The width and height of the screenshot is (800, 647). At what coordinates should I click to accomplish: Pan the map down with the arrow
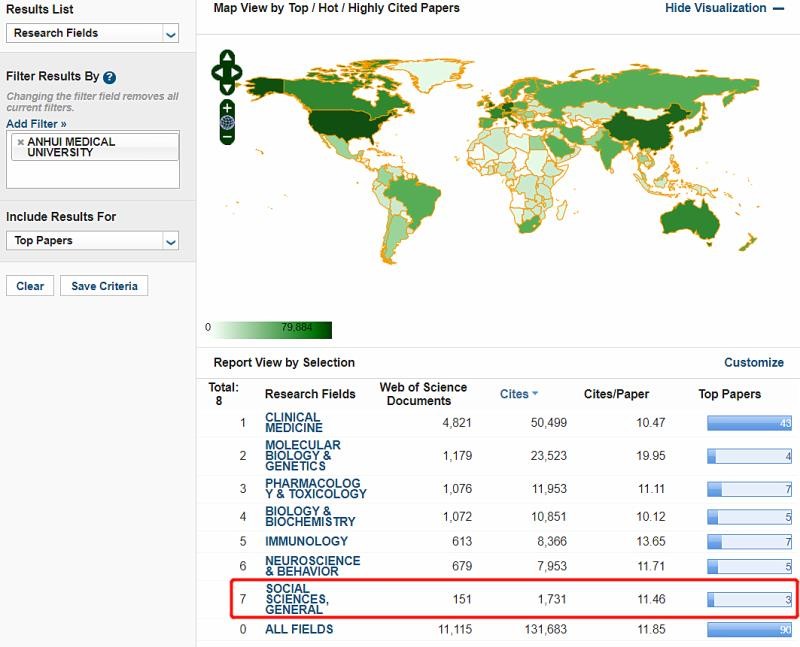click(x=227, y=87)
